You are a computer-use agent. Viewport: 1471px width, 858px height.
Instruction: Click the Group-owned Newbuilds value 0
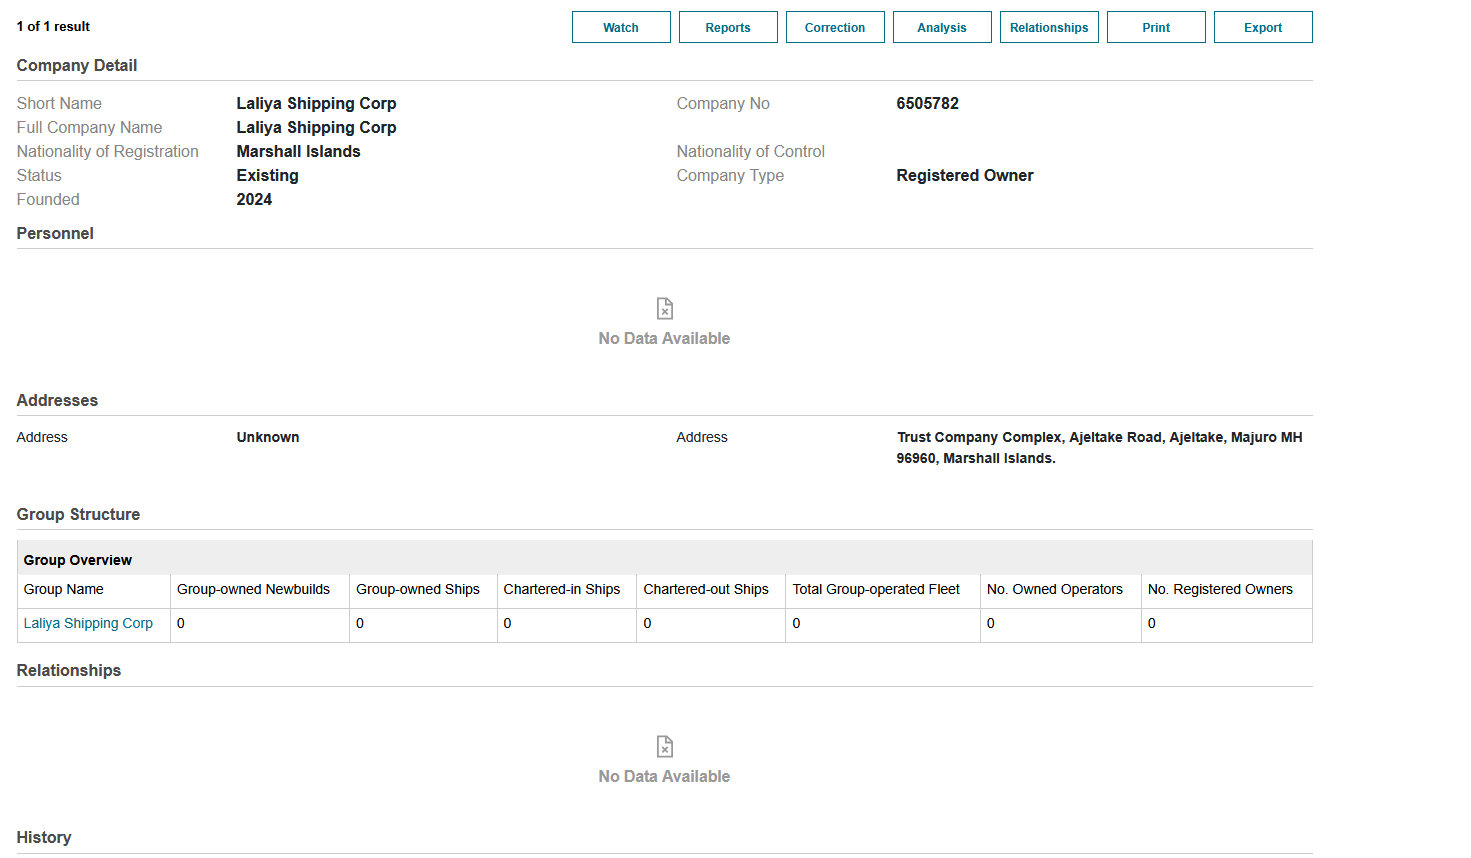click(x=181, y=623)
